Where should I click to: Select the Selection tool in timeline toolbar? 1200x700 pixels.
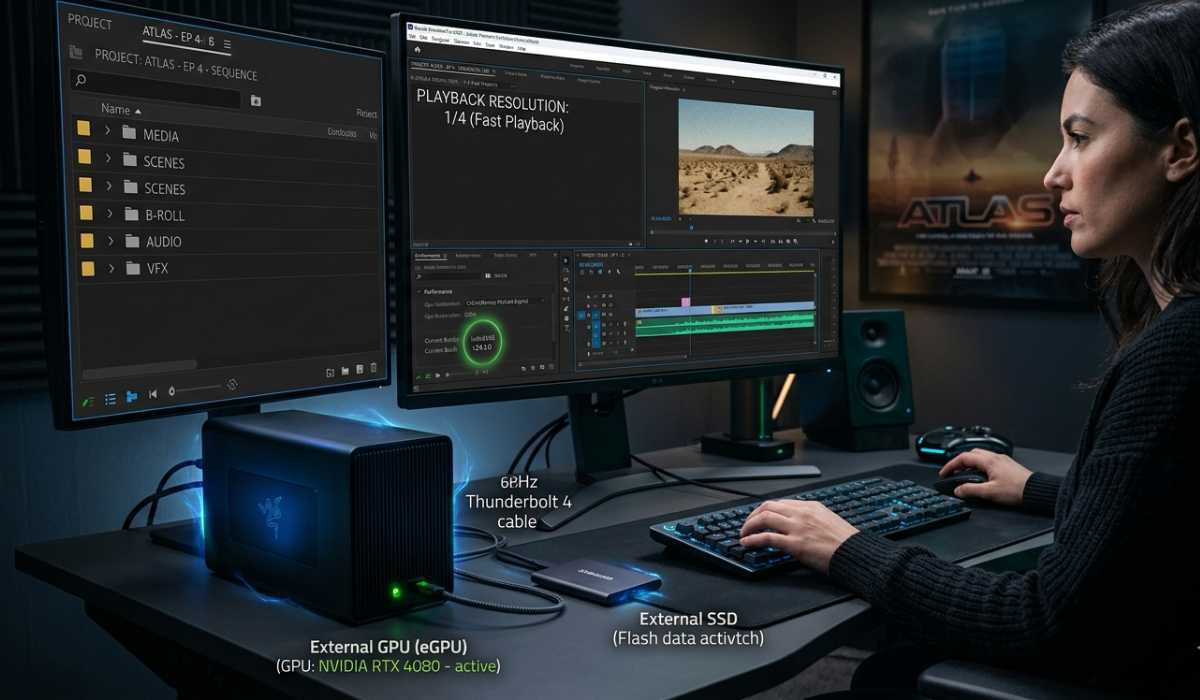[x=566, y=260]
